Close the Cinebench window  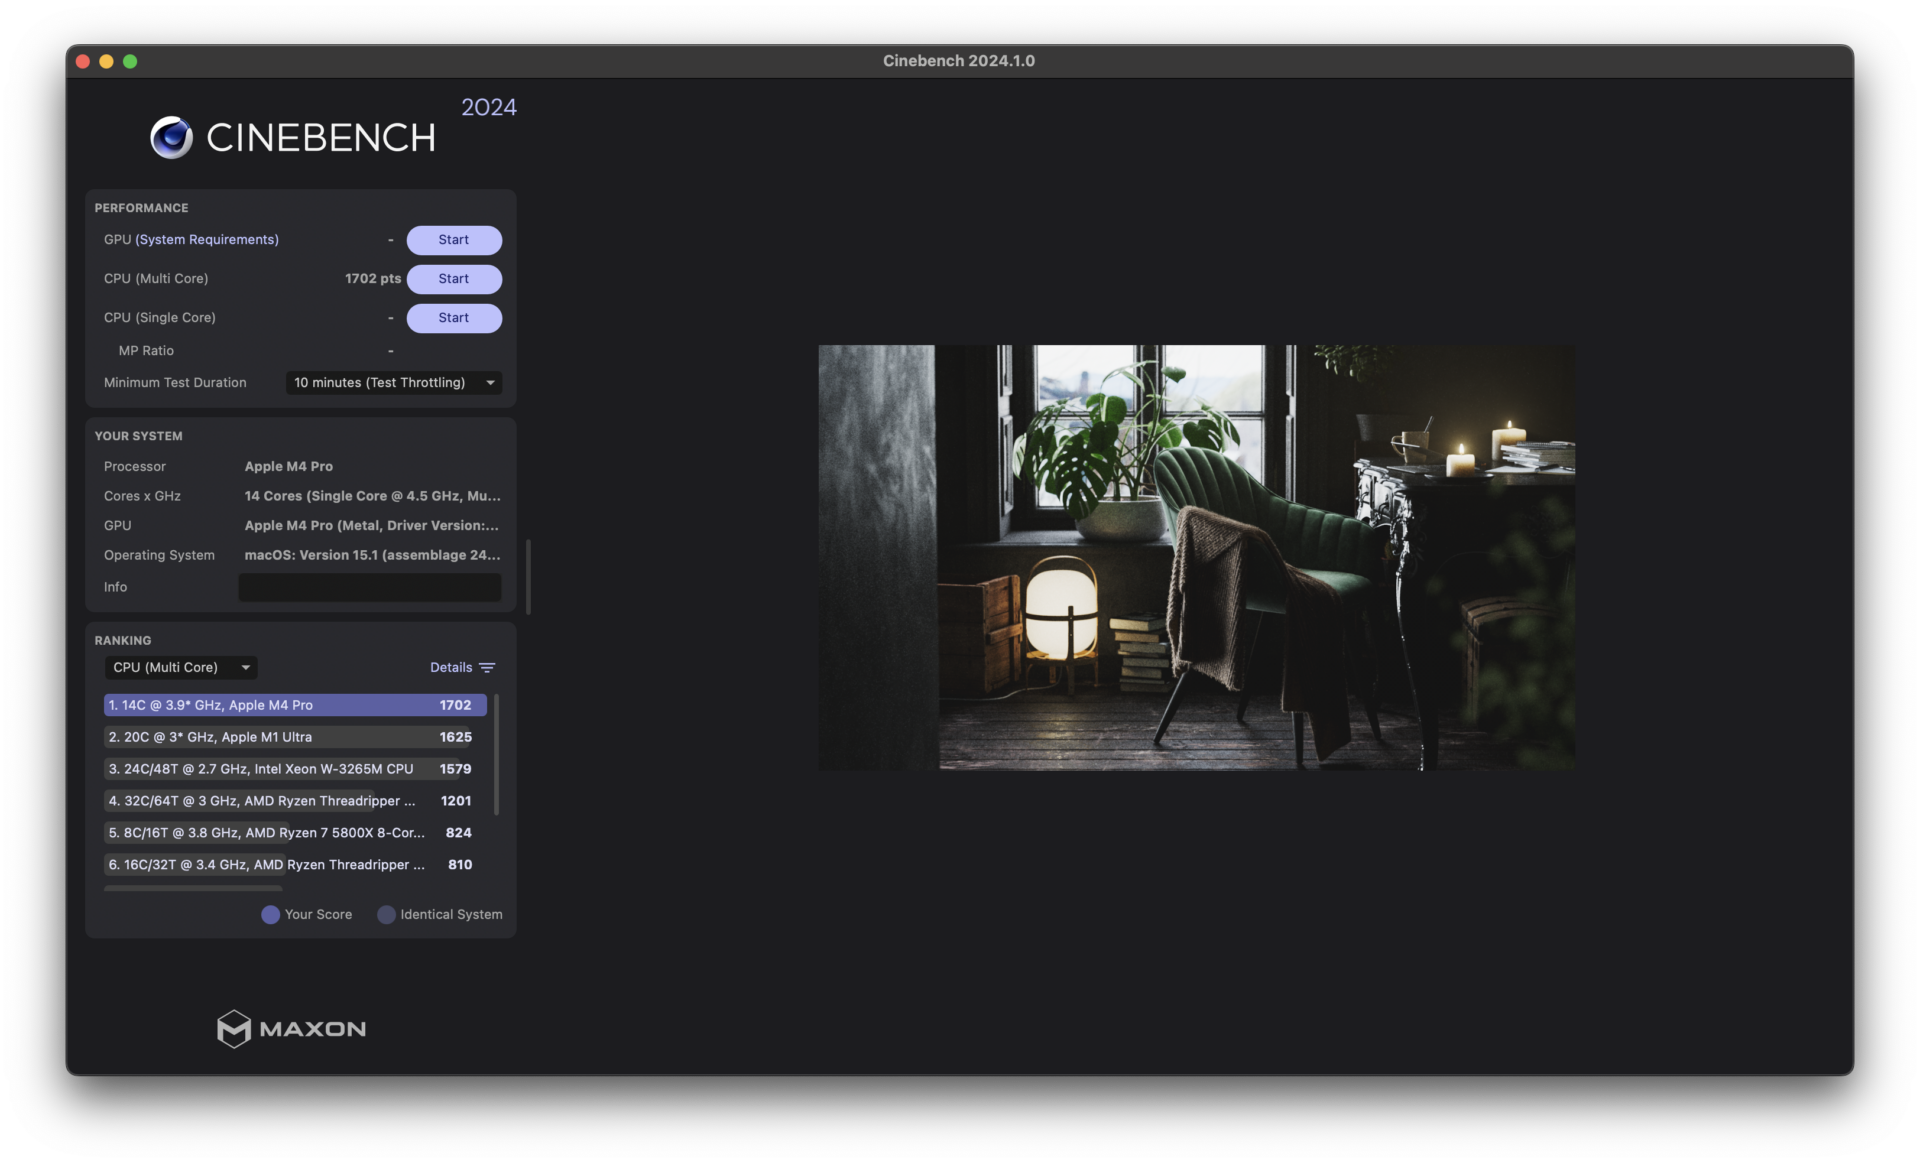(83, 62)
